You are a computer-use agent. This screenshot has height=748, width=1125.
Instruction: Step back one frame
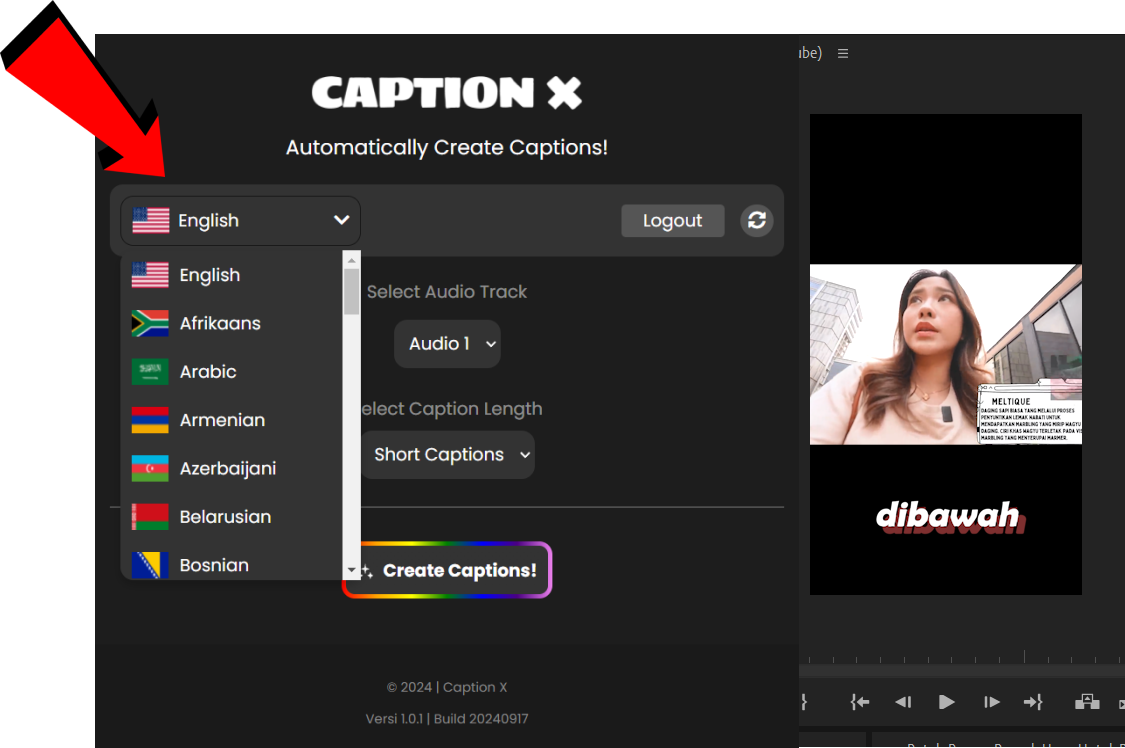tap(903, 702)
